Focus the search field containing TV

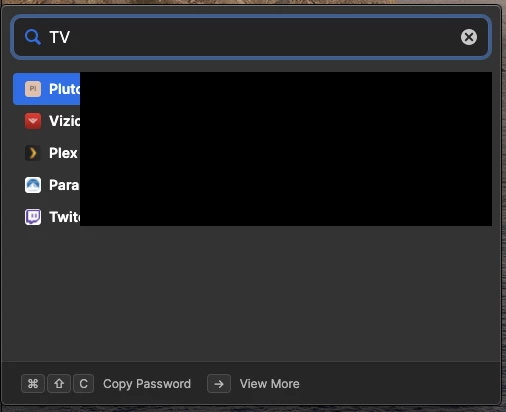click(x=251, y=37)
